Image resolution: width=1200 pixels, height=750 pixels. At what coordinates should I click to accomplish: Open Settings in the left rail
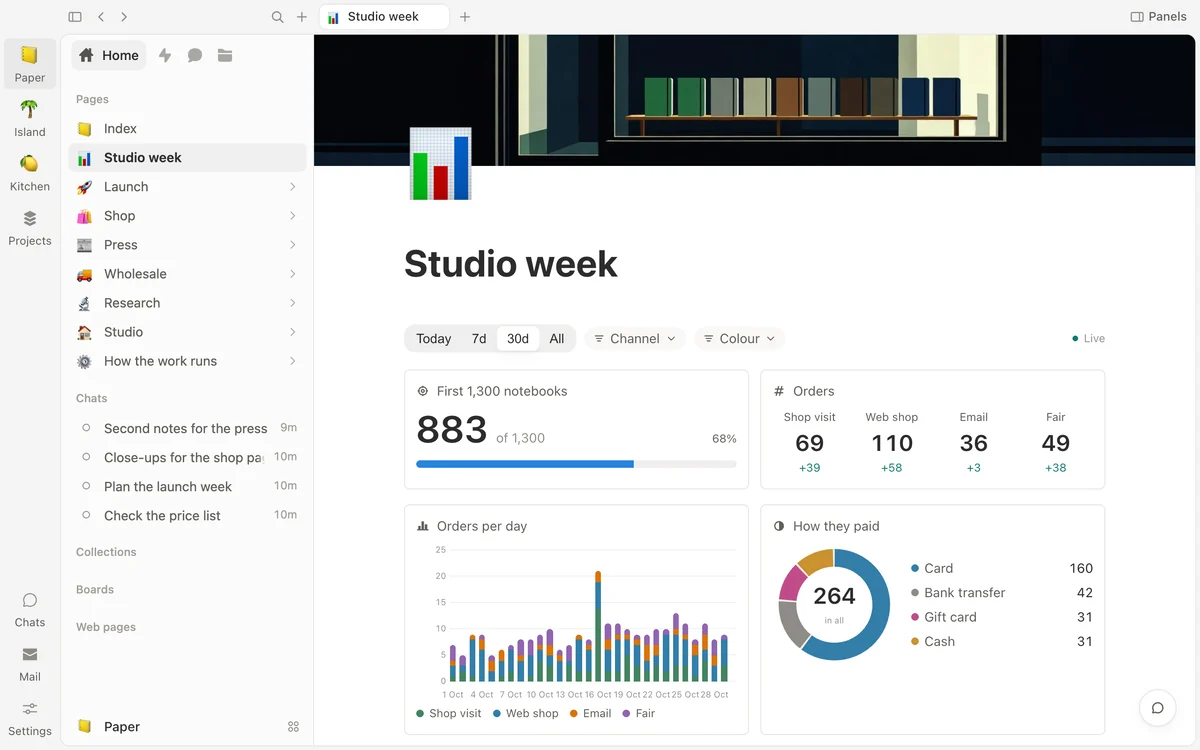pyautogui.click(x=30, y=717)
